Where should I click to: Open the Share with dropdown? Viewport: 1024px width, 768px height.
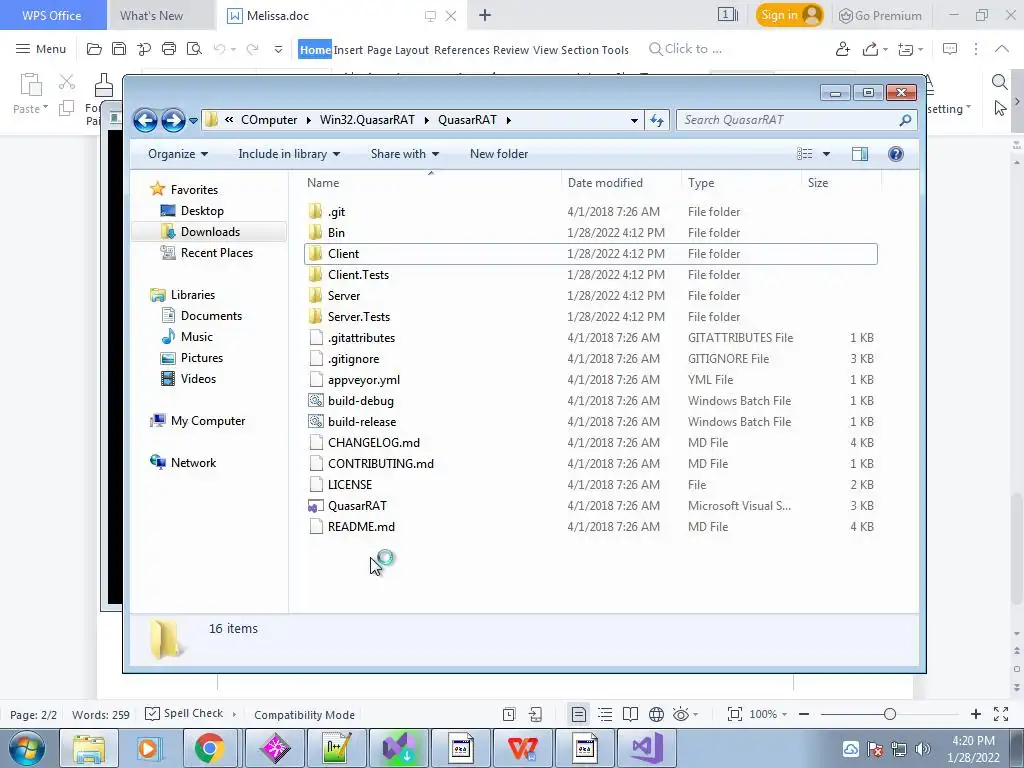(x=405, y=154)
